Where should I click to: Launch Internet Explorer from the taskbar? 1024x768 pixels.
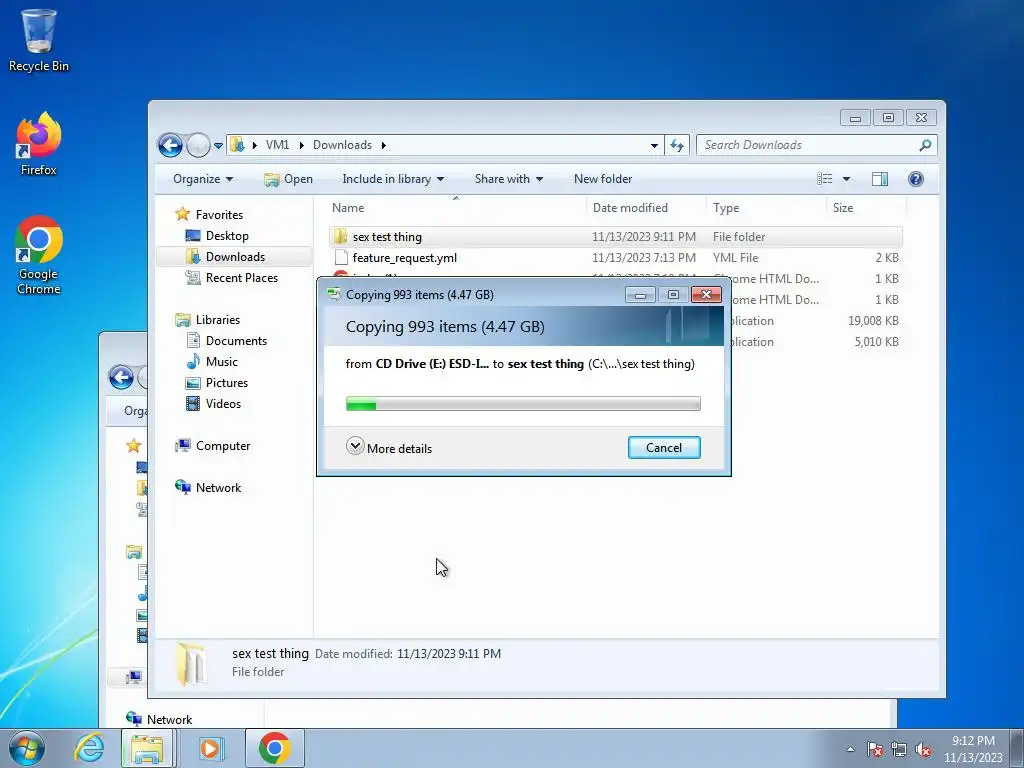click(x=89, y=748)
